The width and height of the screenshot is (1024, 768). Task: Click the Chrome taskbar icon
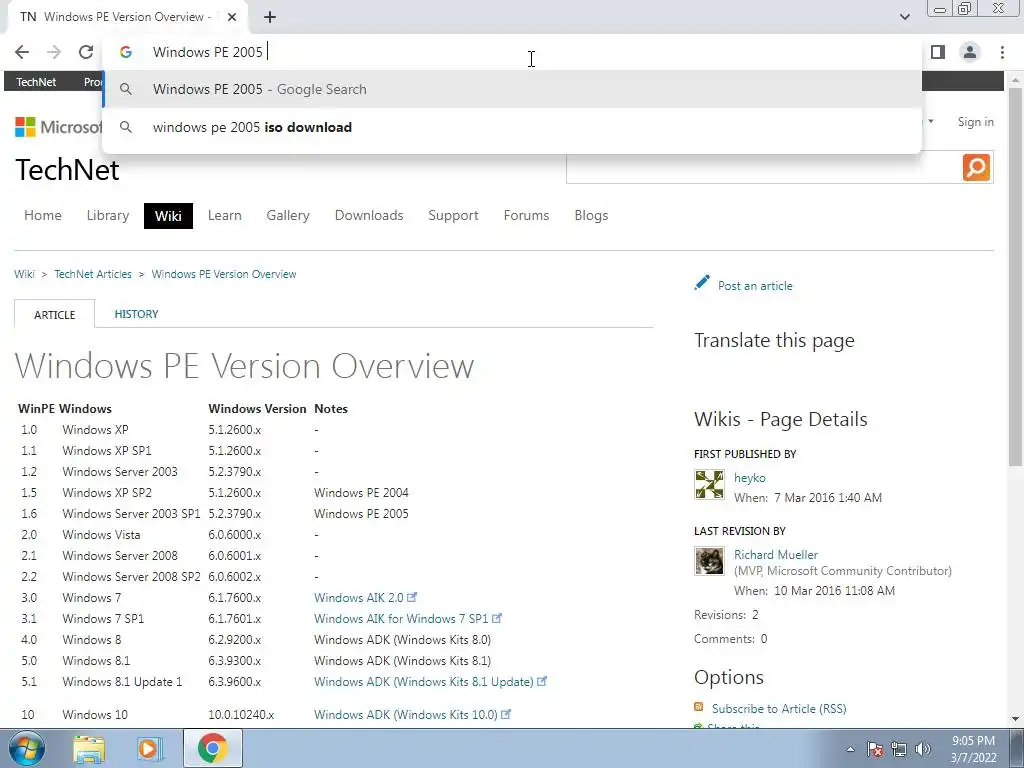[212, 748]
